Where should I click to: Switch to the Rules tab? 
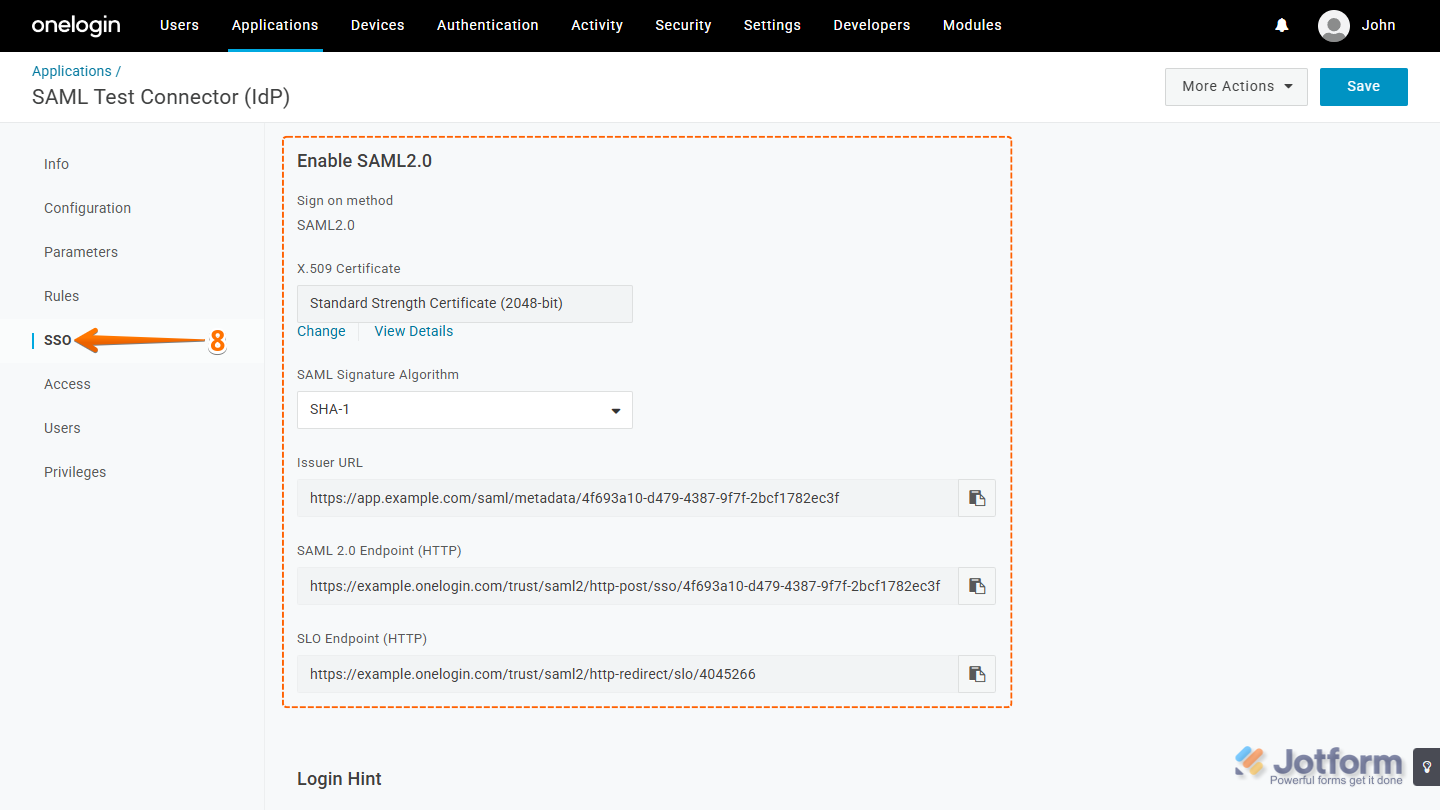tap(61, 296)
